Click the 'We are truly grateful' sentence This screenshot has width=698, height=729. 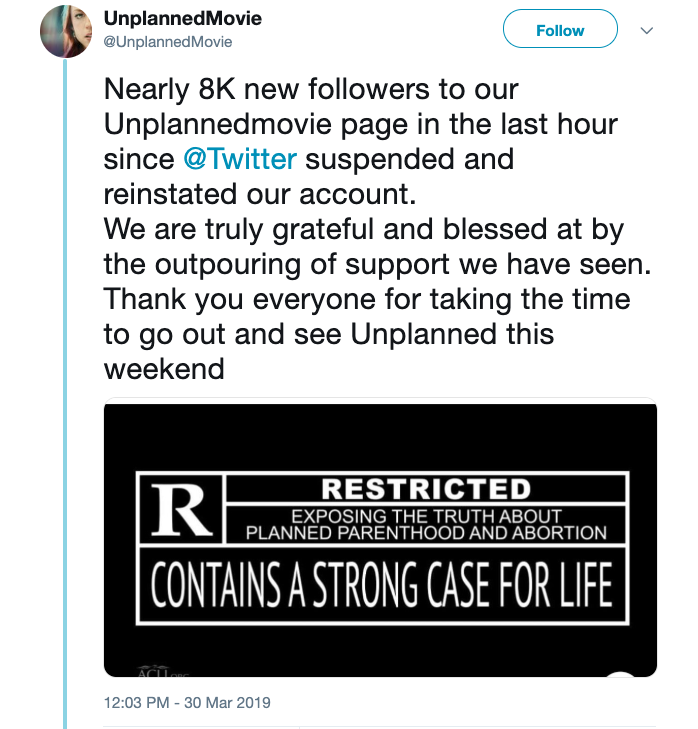(x=364, y=229)
